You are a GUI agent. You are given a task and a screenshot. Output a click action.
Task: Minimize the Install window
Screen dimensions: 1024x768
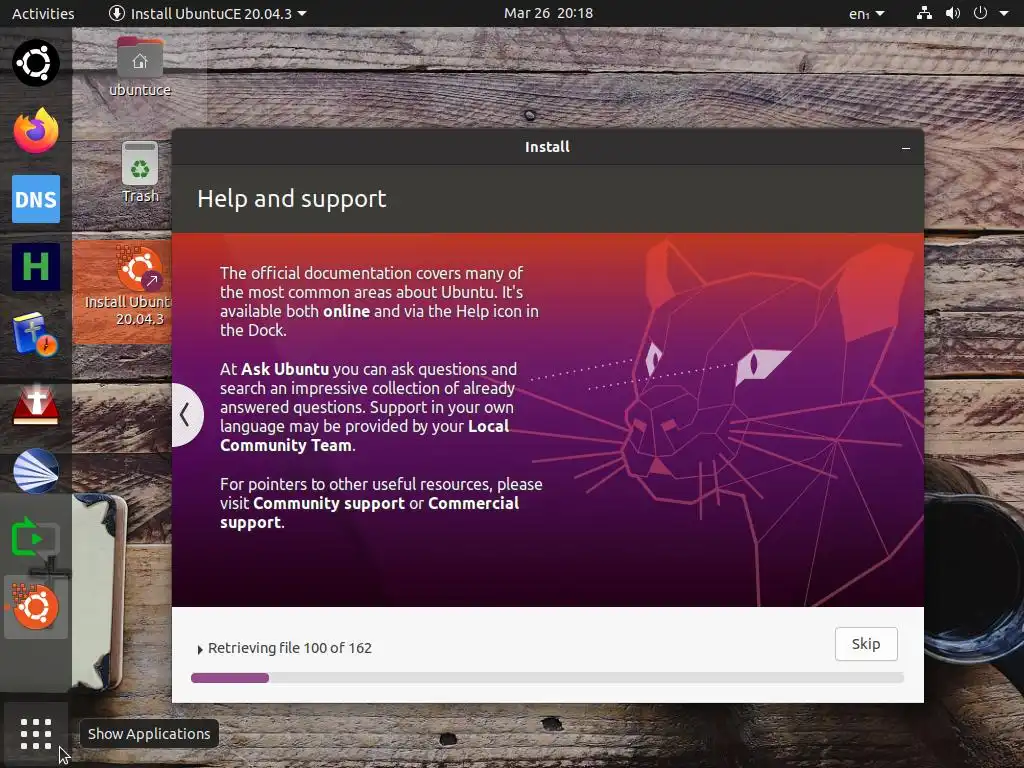(x=906, y=148)
